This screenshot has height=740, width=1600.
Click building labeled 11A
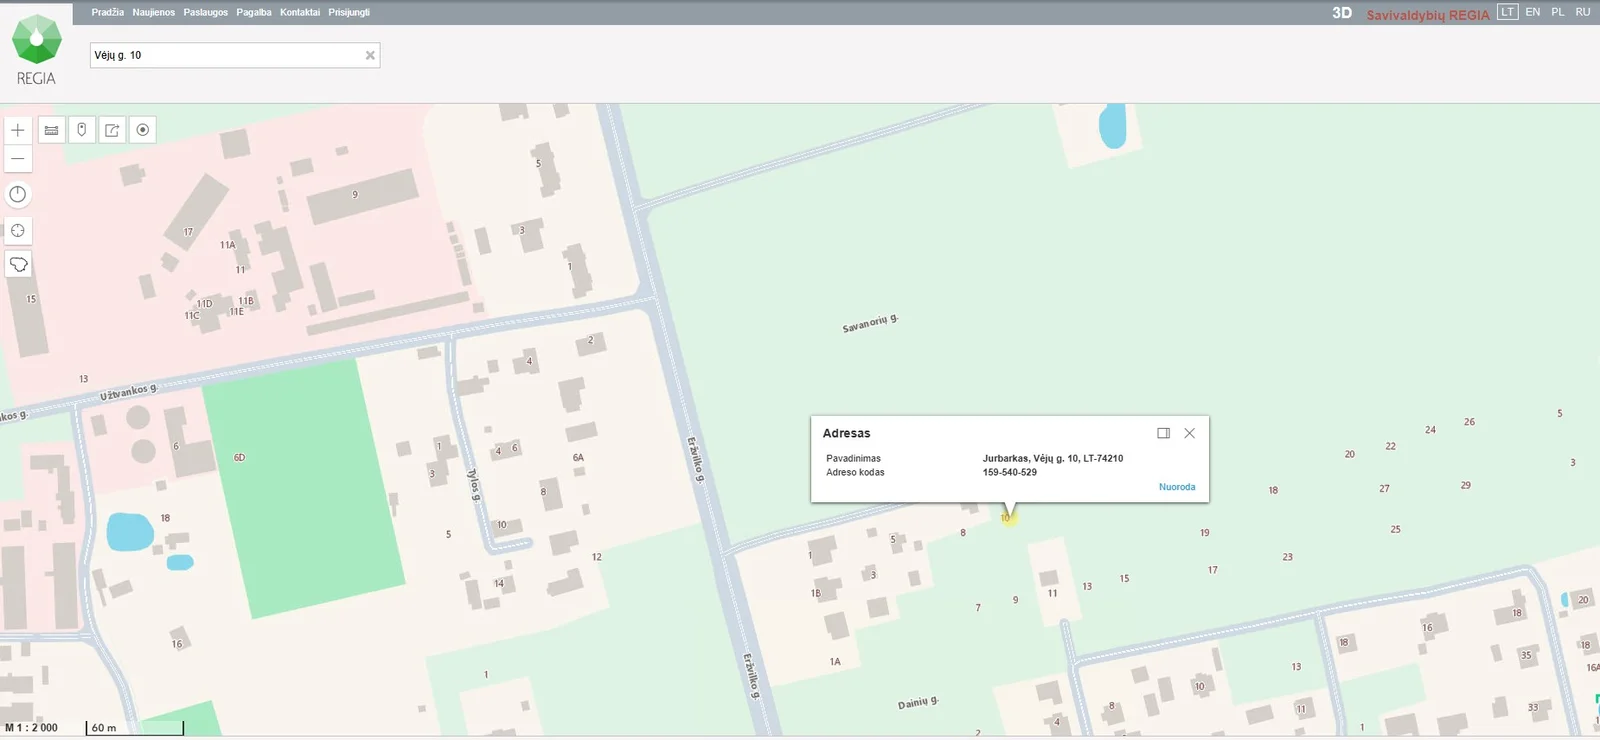click(x=228, y=244)
